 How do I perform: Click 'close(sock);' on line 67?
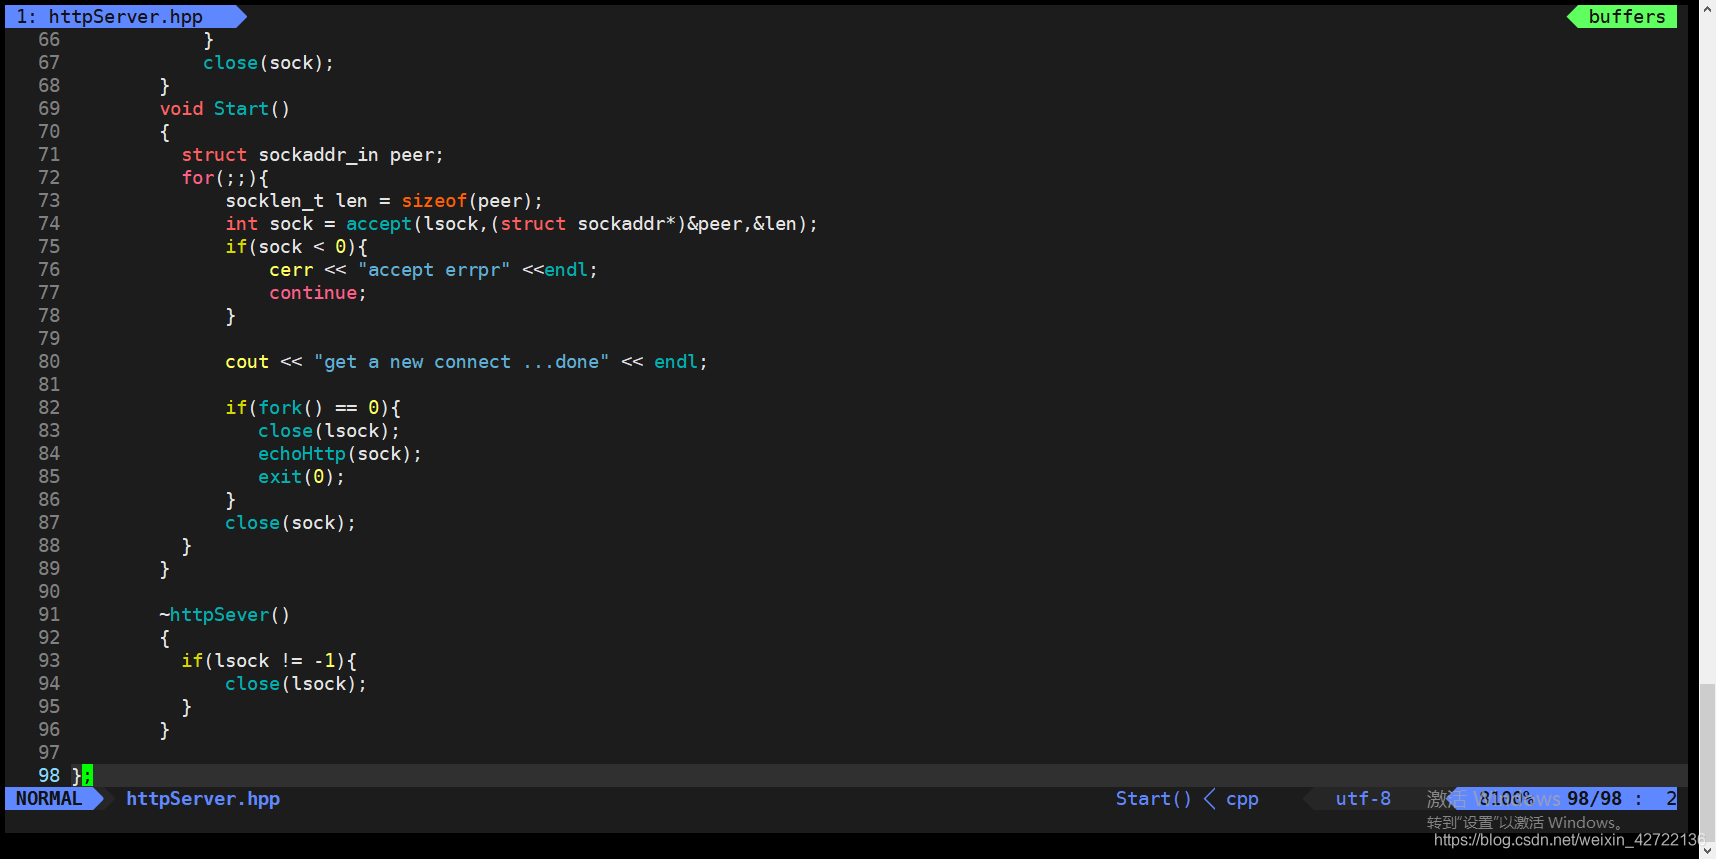pyautogui.click(x=268, y=62)
